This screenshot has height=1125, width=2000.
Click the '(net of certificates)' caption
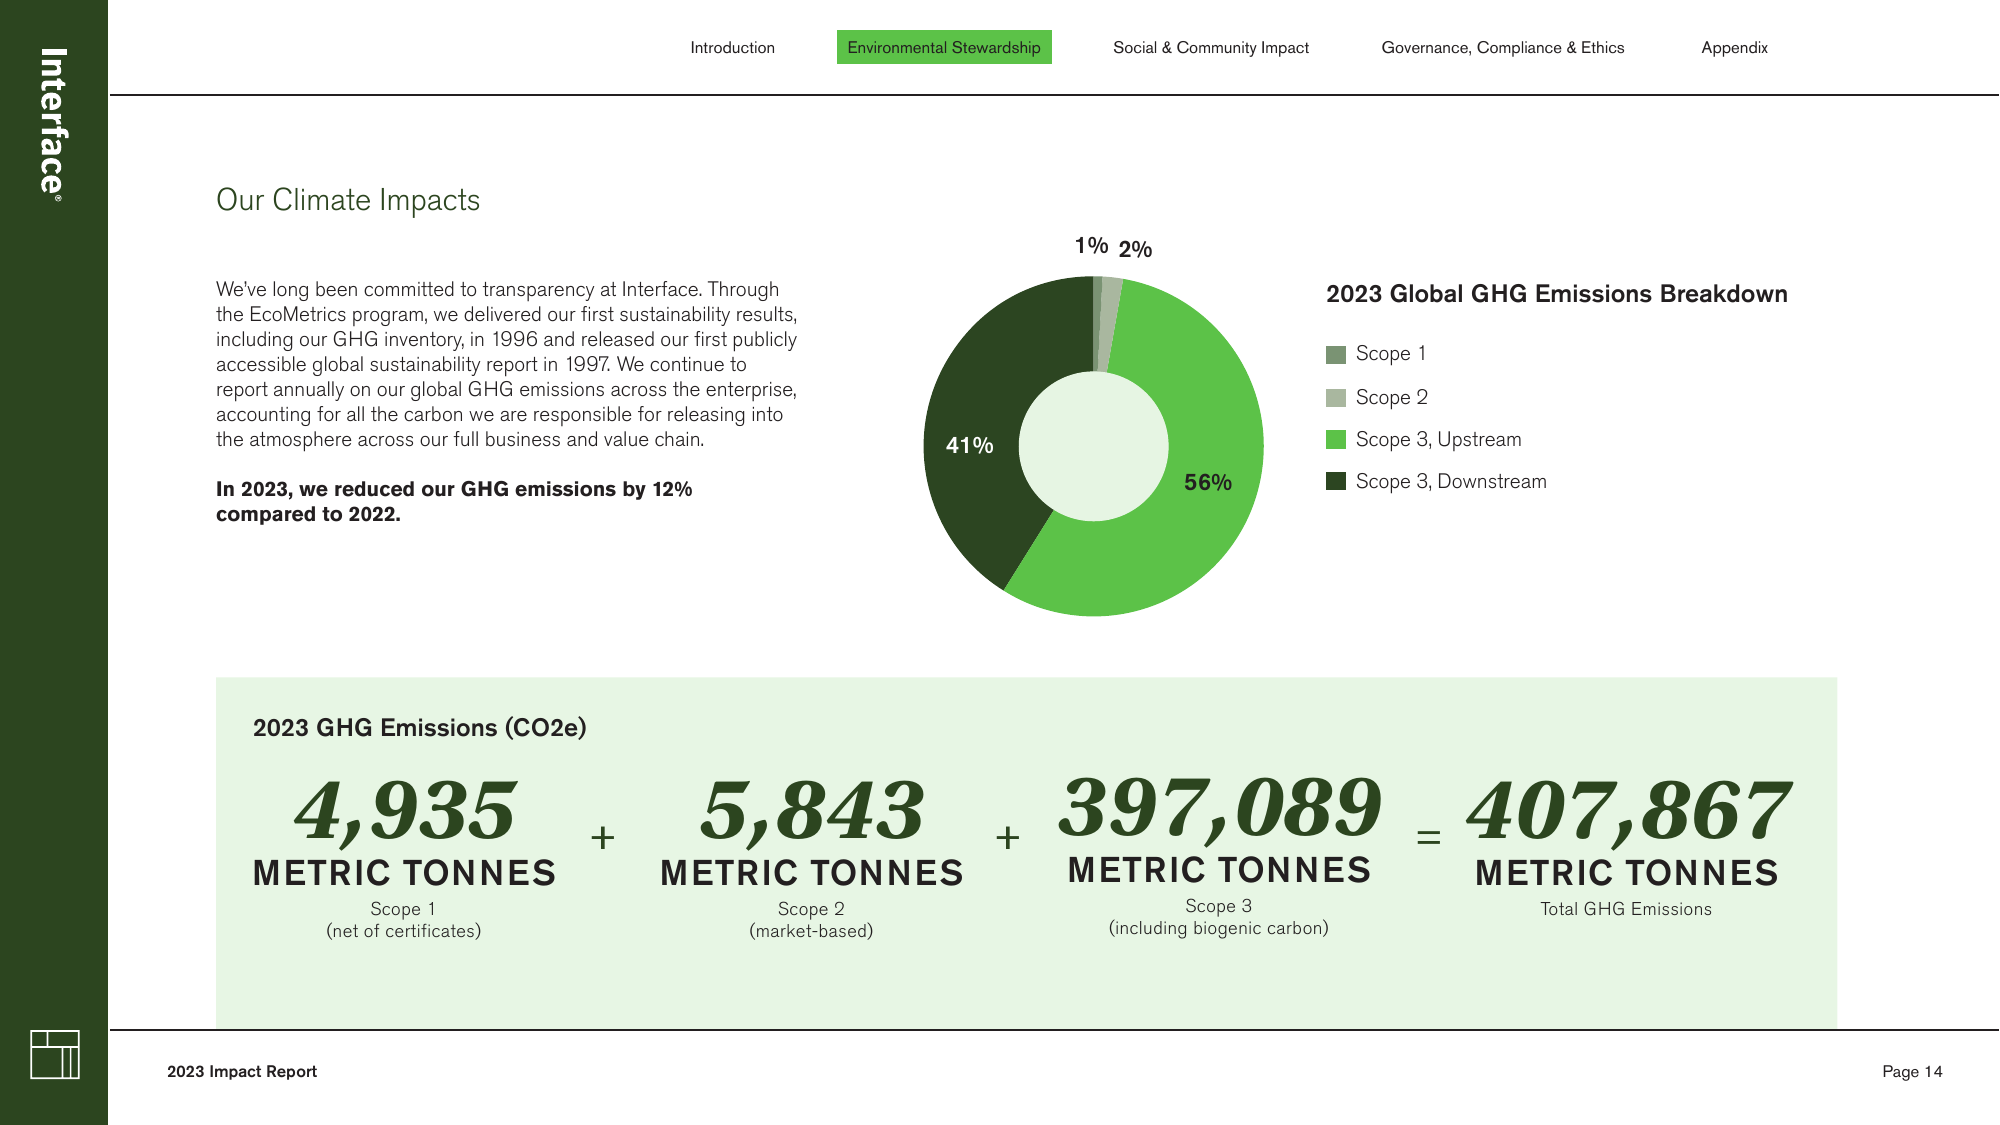pyautogui.click(x=404, y=931)
